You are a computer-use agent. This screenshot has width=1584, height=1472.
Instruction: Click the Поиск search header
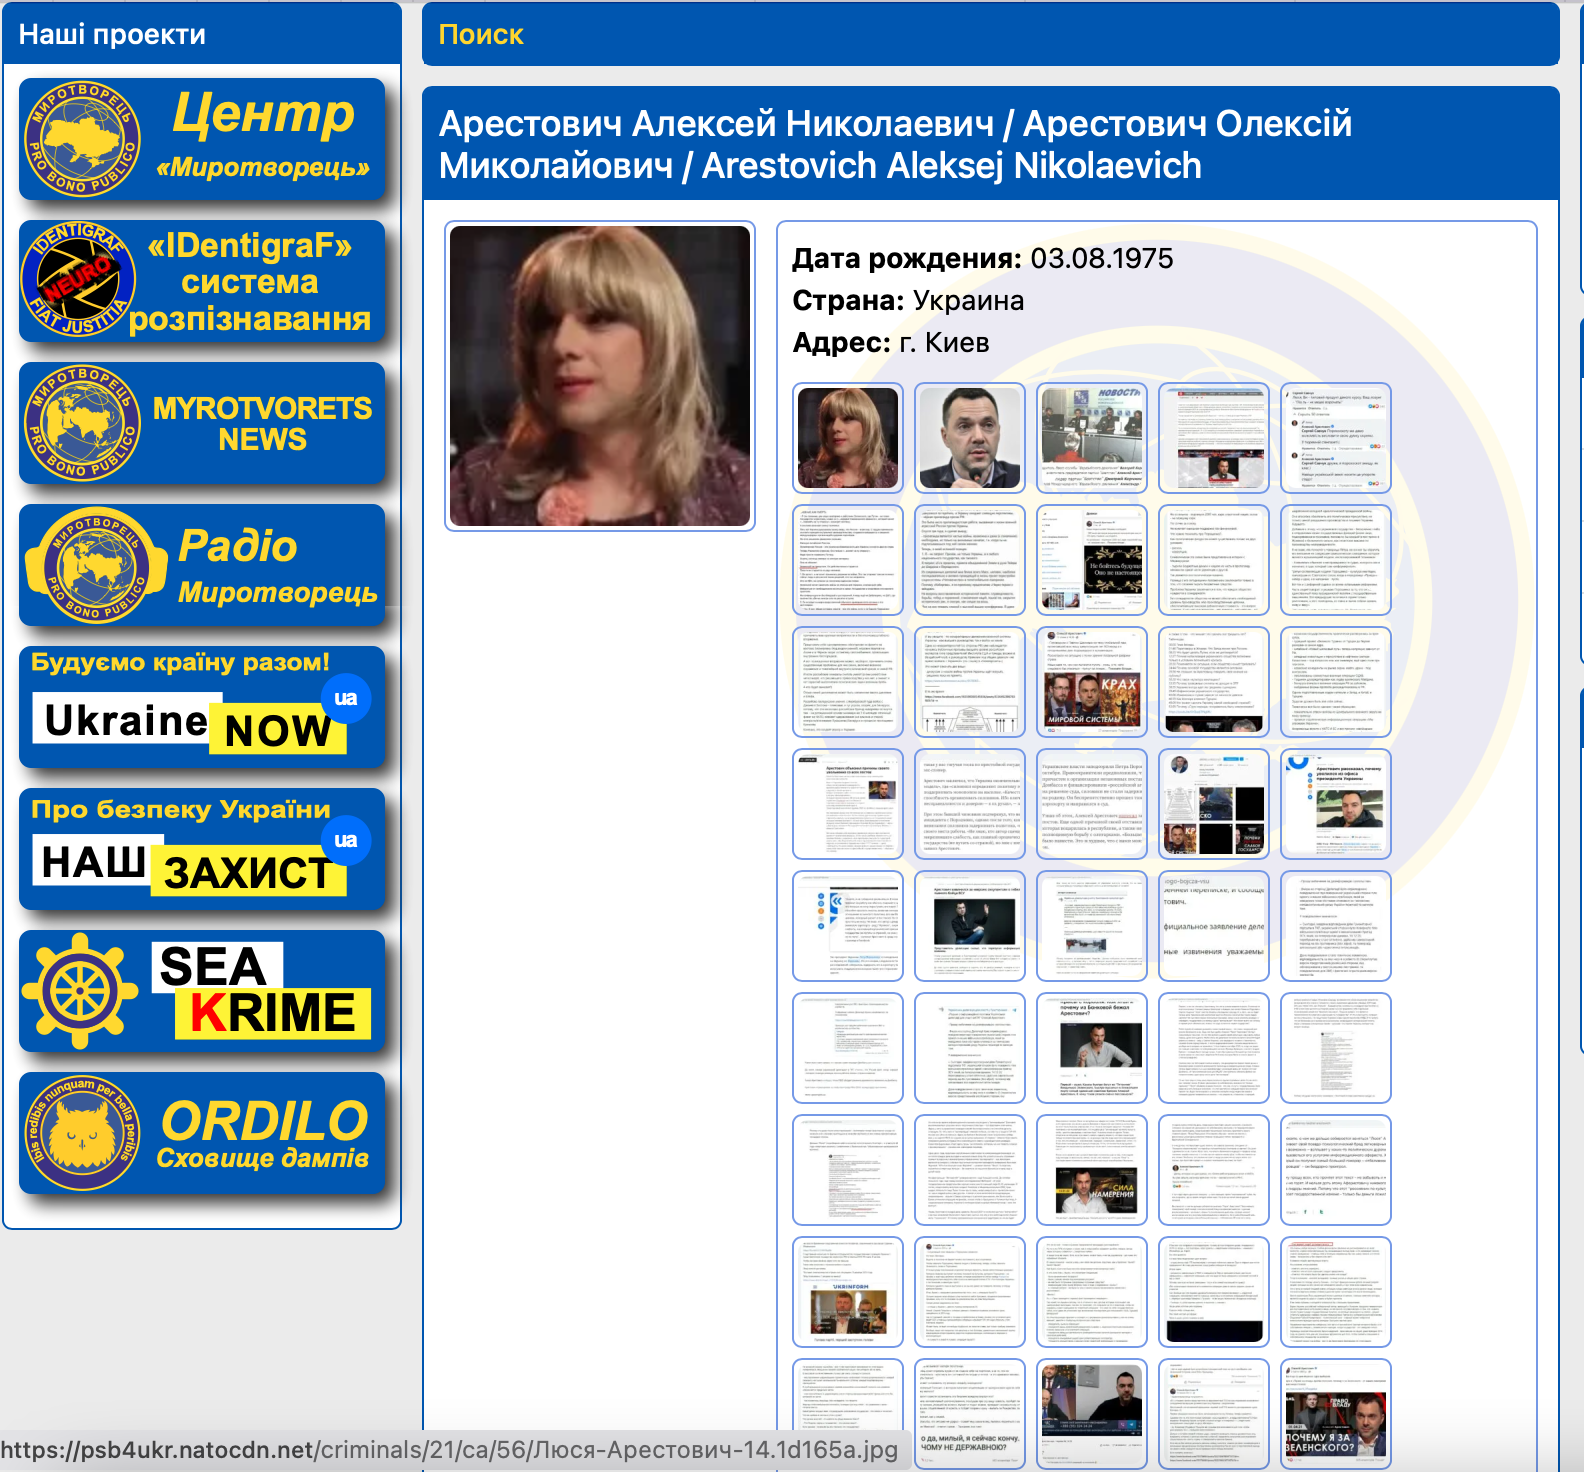coord(481,35)
